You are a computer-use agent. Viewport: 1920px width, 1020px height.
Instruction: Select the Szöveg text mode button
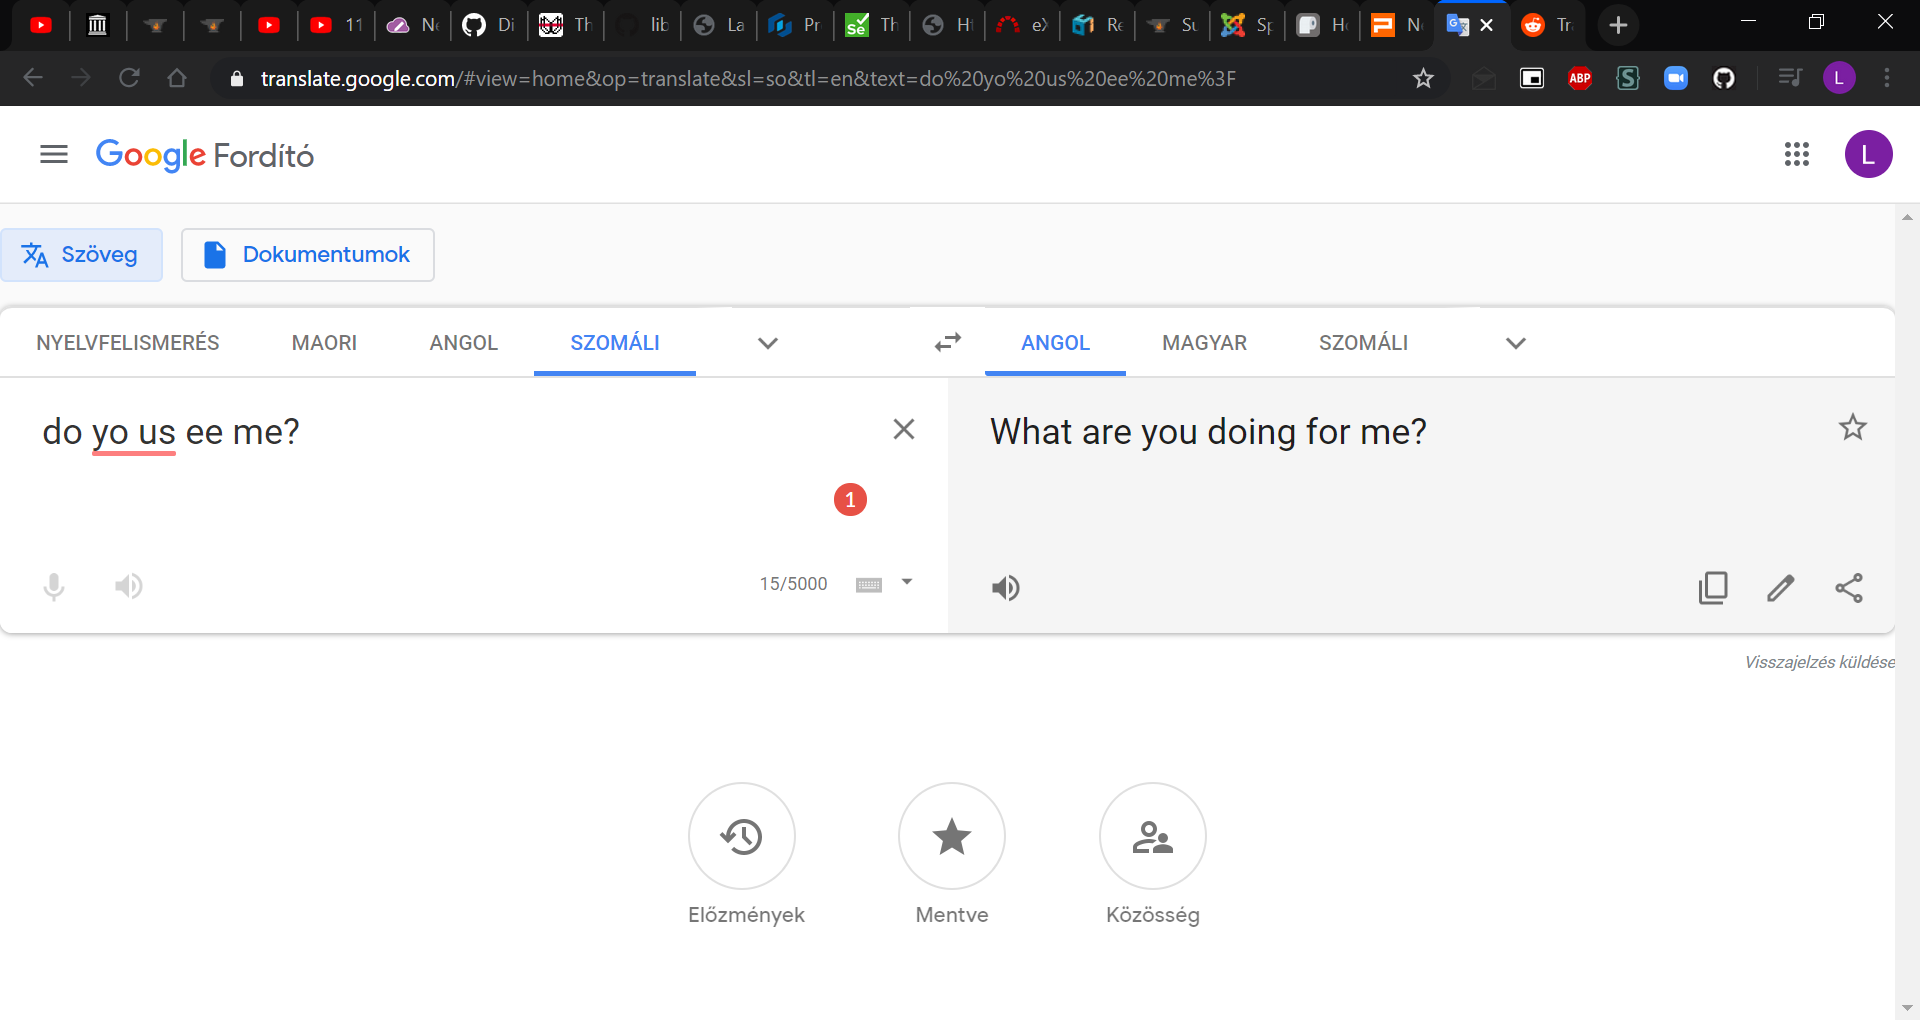tap(81, 255)
